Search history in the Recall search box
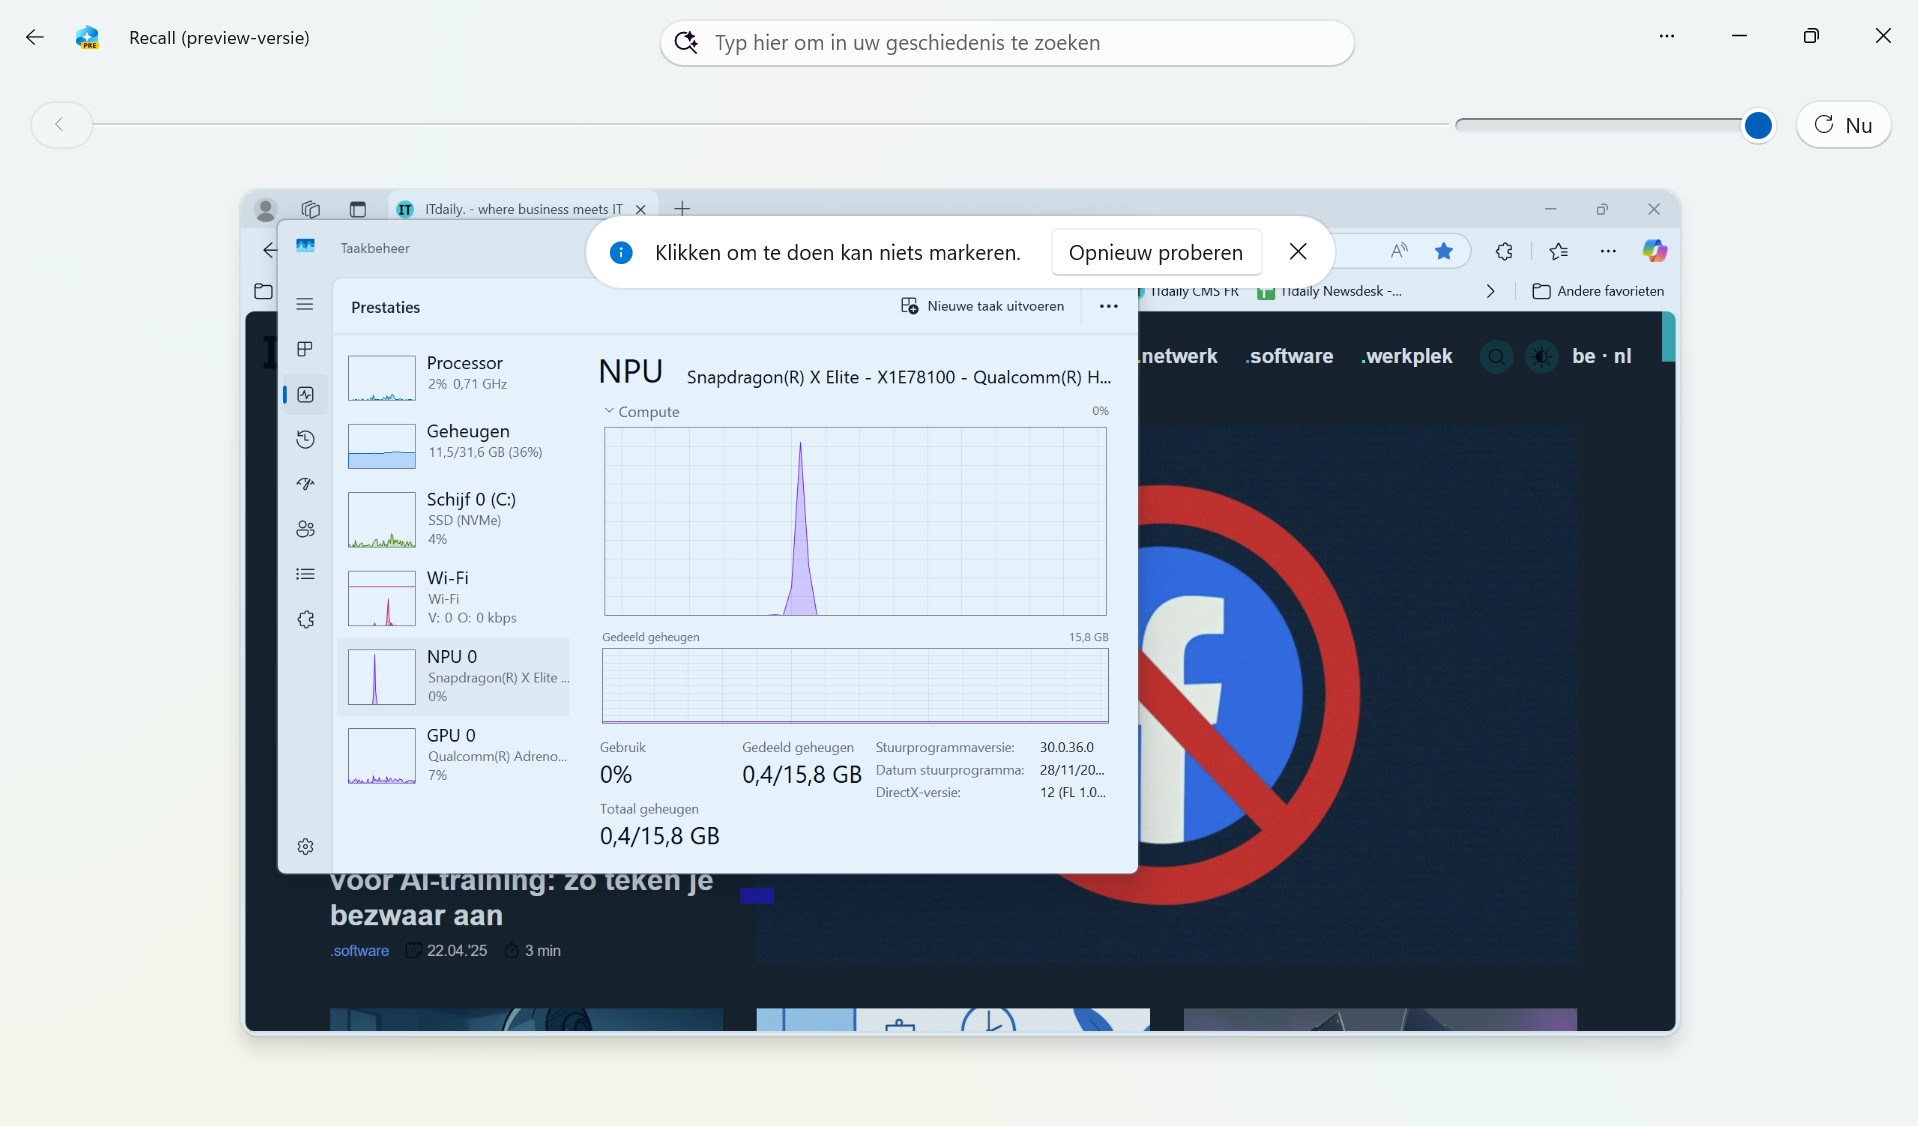 pos(1007,43)
